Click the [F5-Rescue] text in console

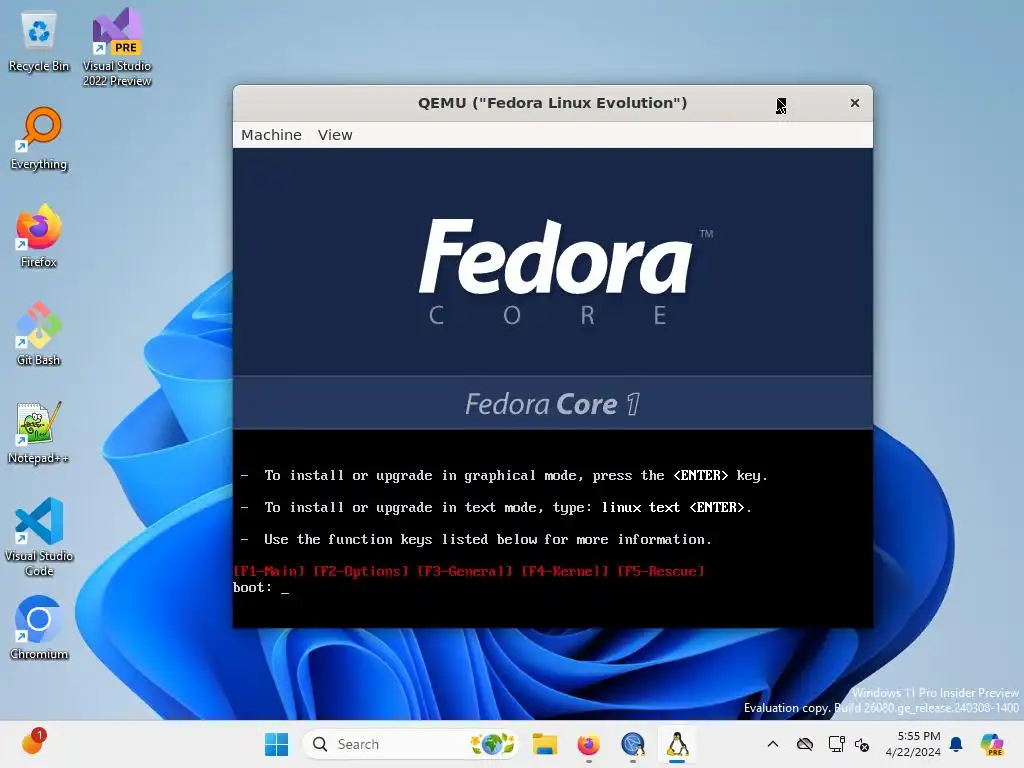point(661,571)
